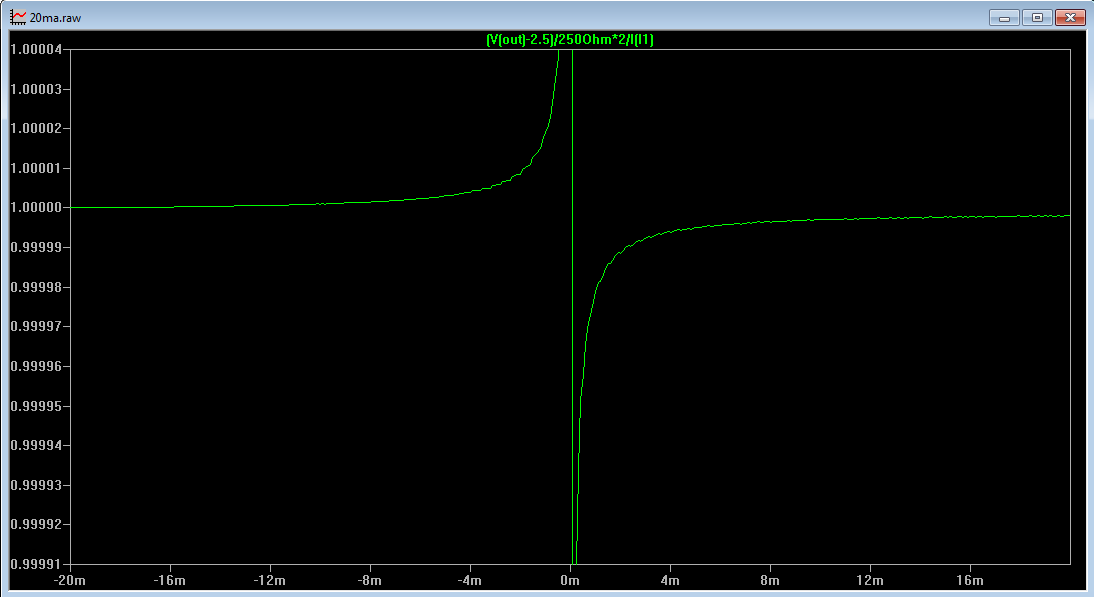Viewport: 1094px width, 597px height.
Task: Click the 1.00001 vertical axis label
Action: (36, 168)
